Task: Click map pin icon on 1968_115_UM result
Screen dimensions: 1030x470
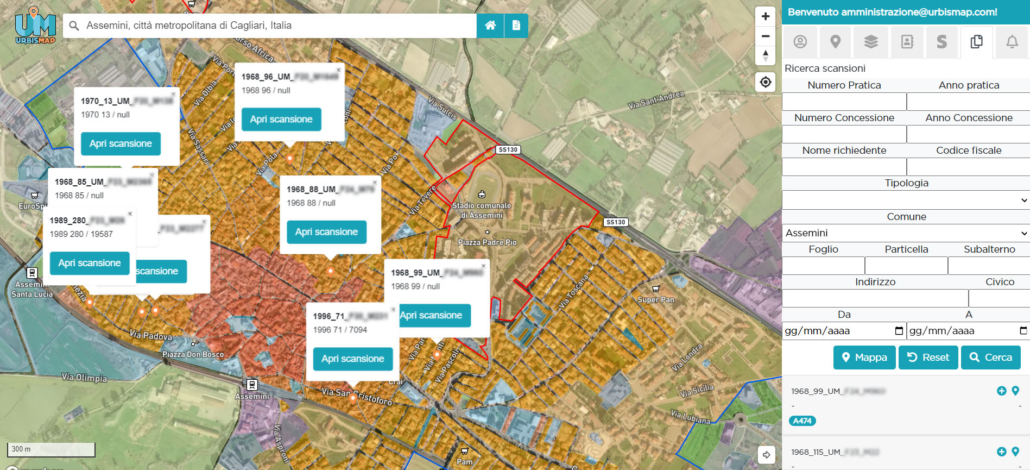Action: (1016, 452)
